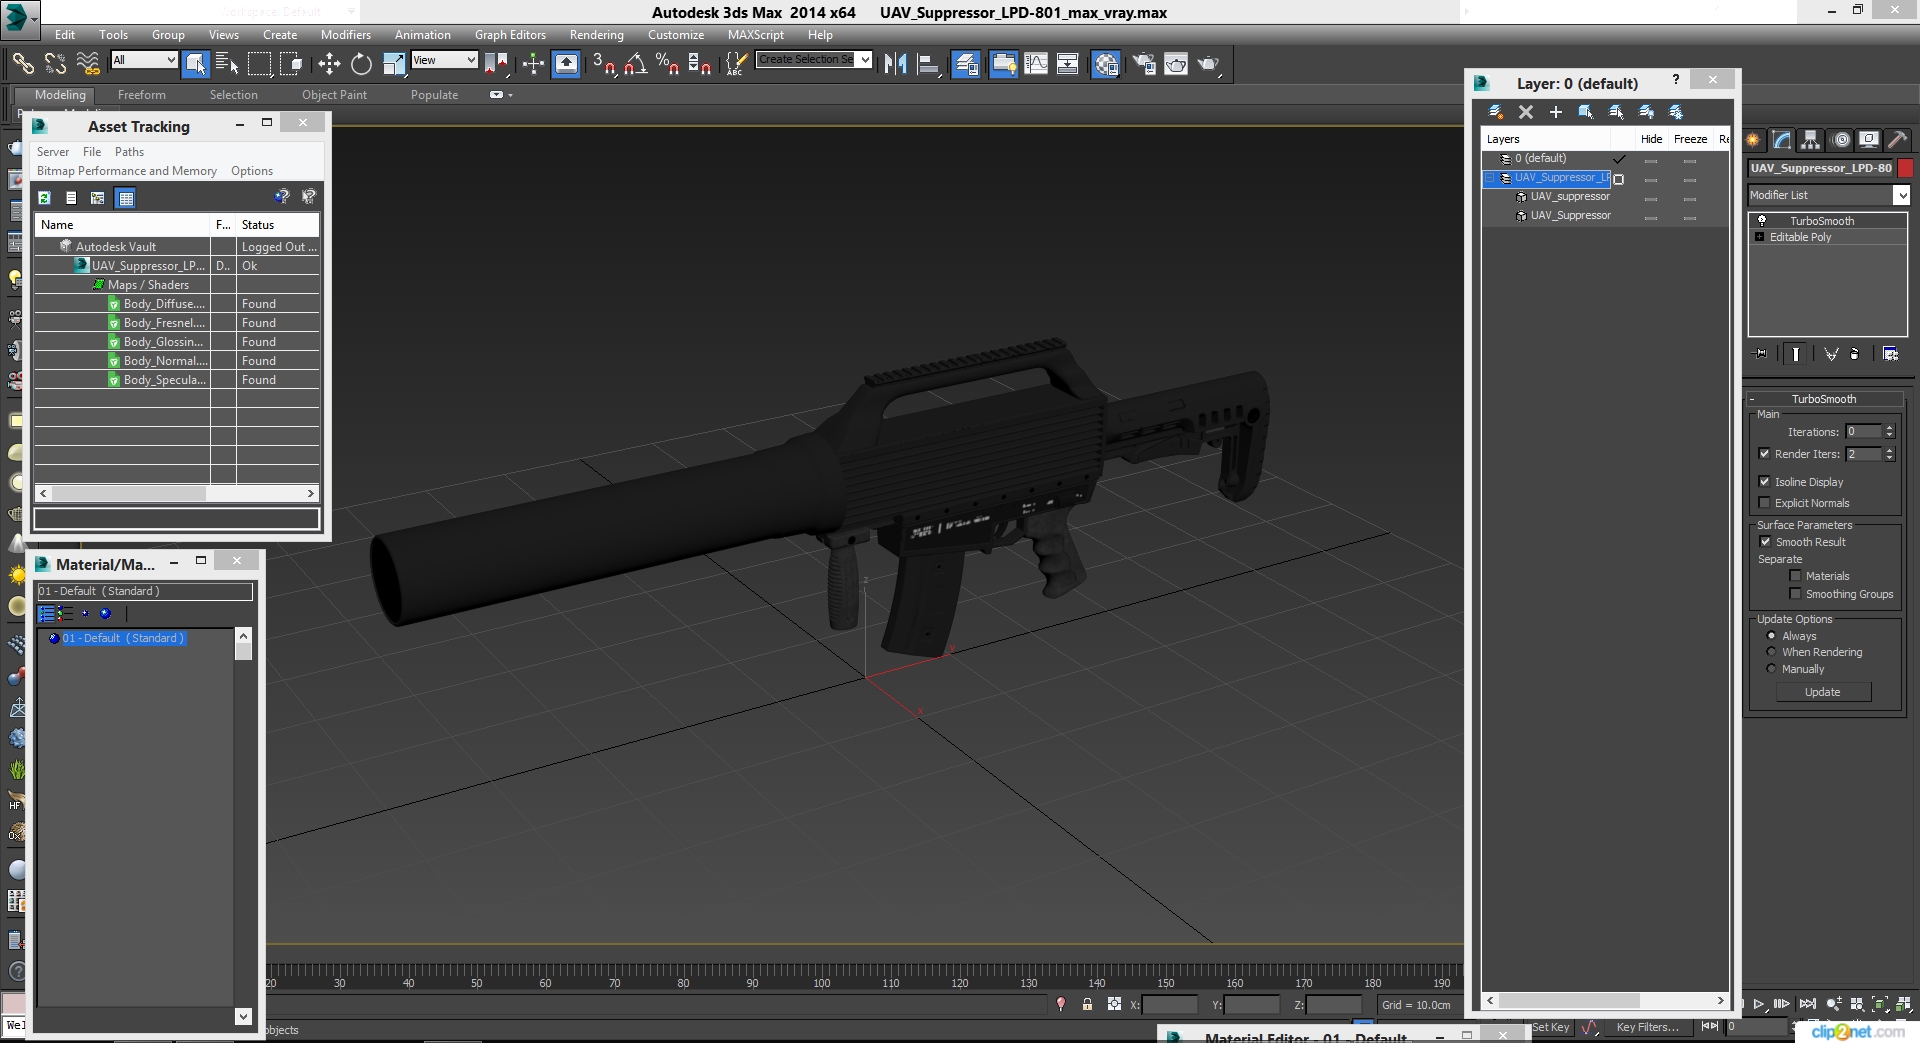Select the Always update option

1771,636
